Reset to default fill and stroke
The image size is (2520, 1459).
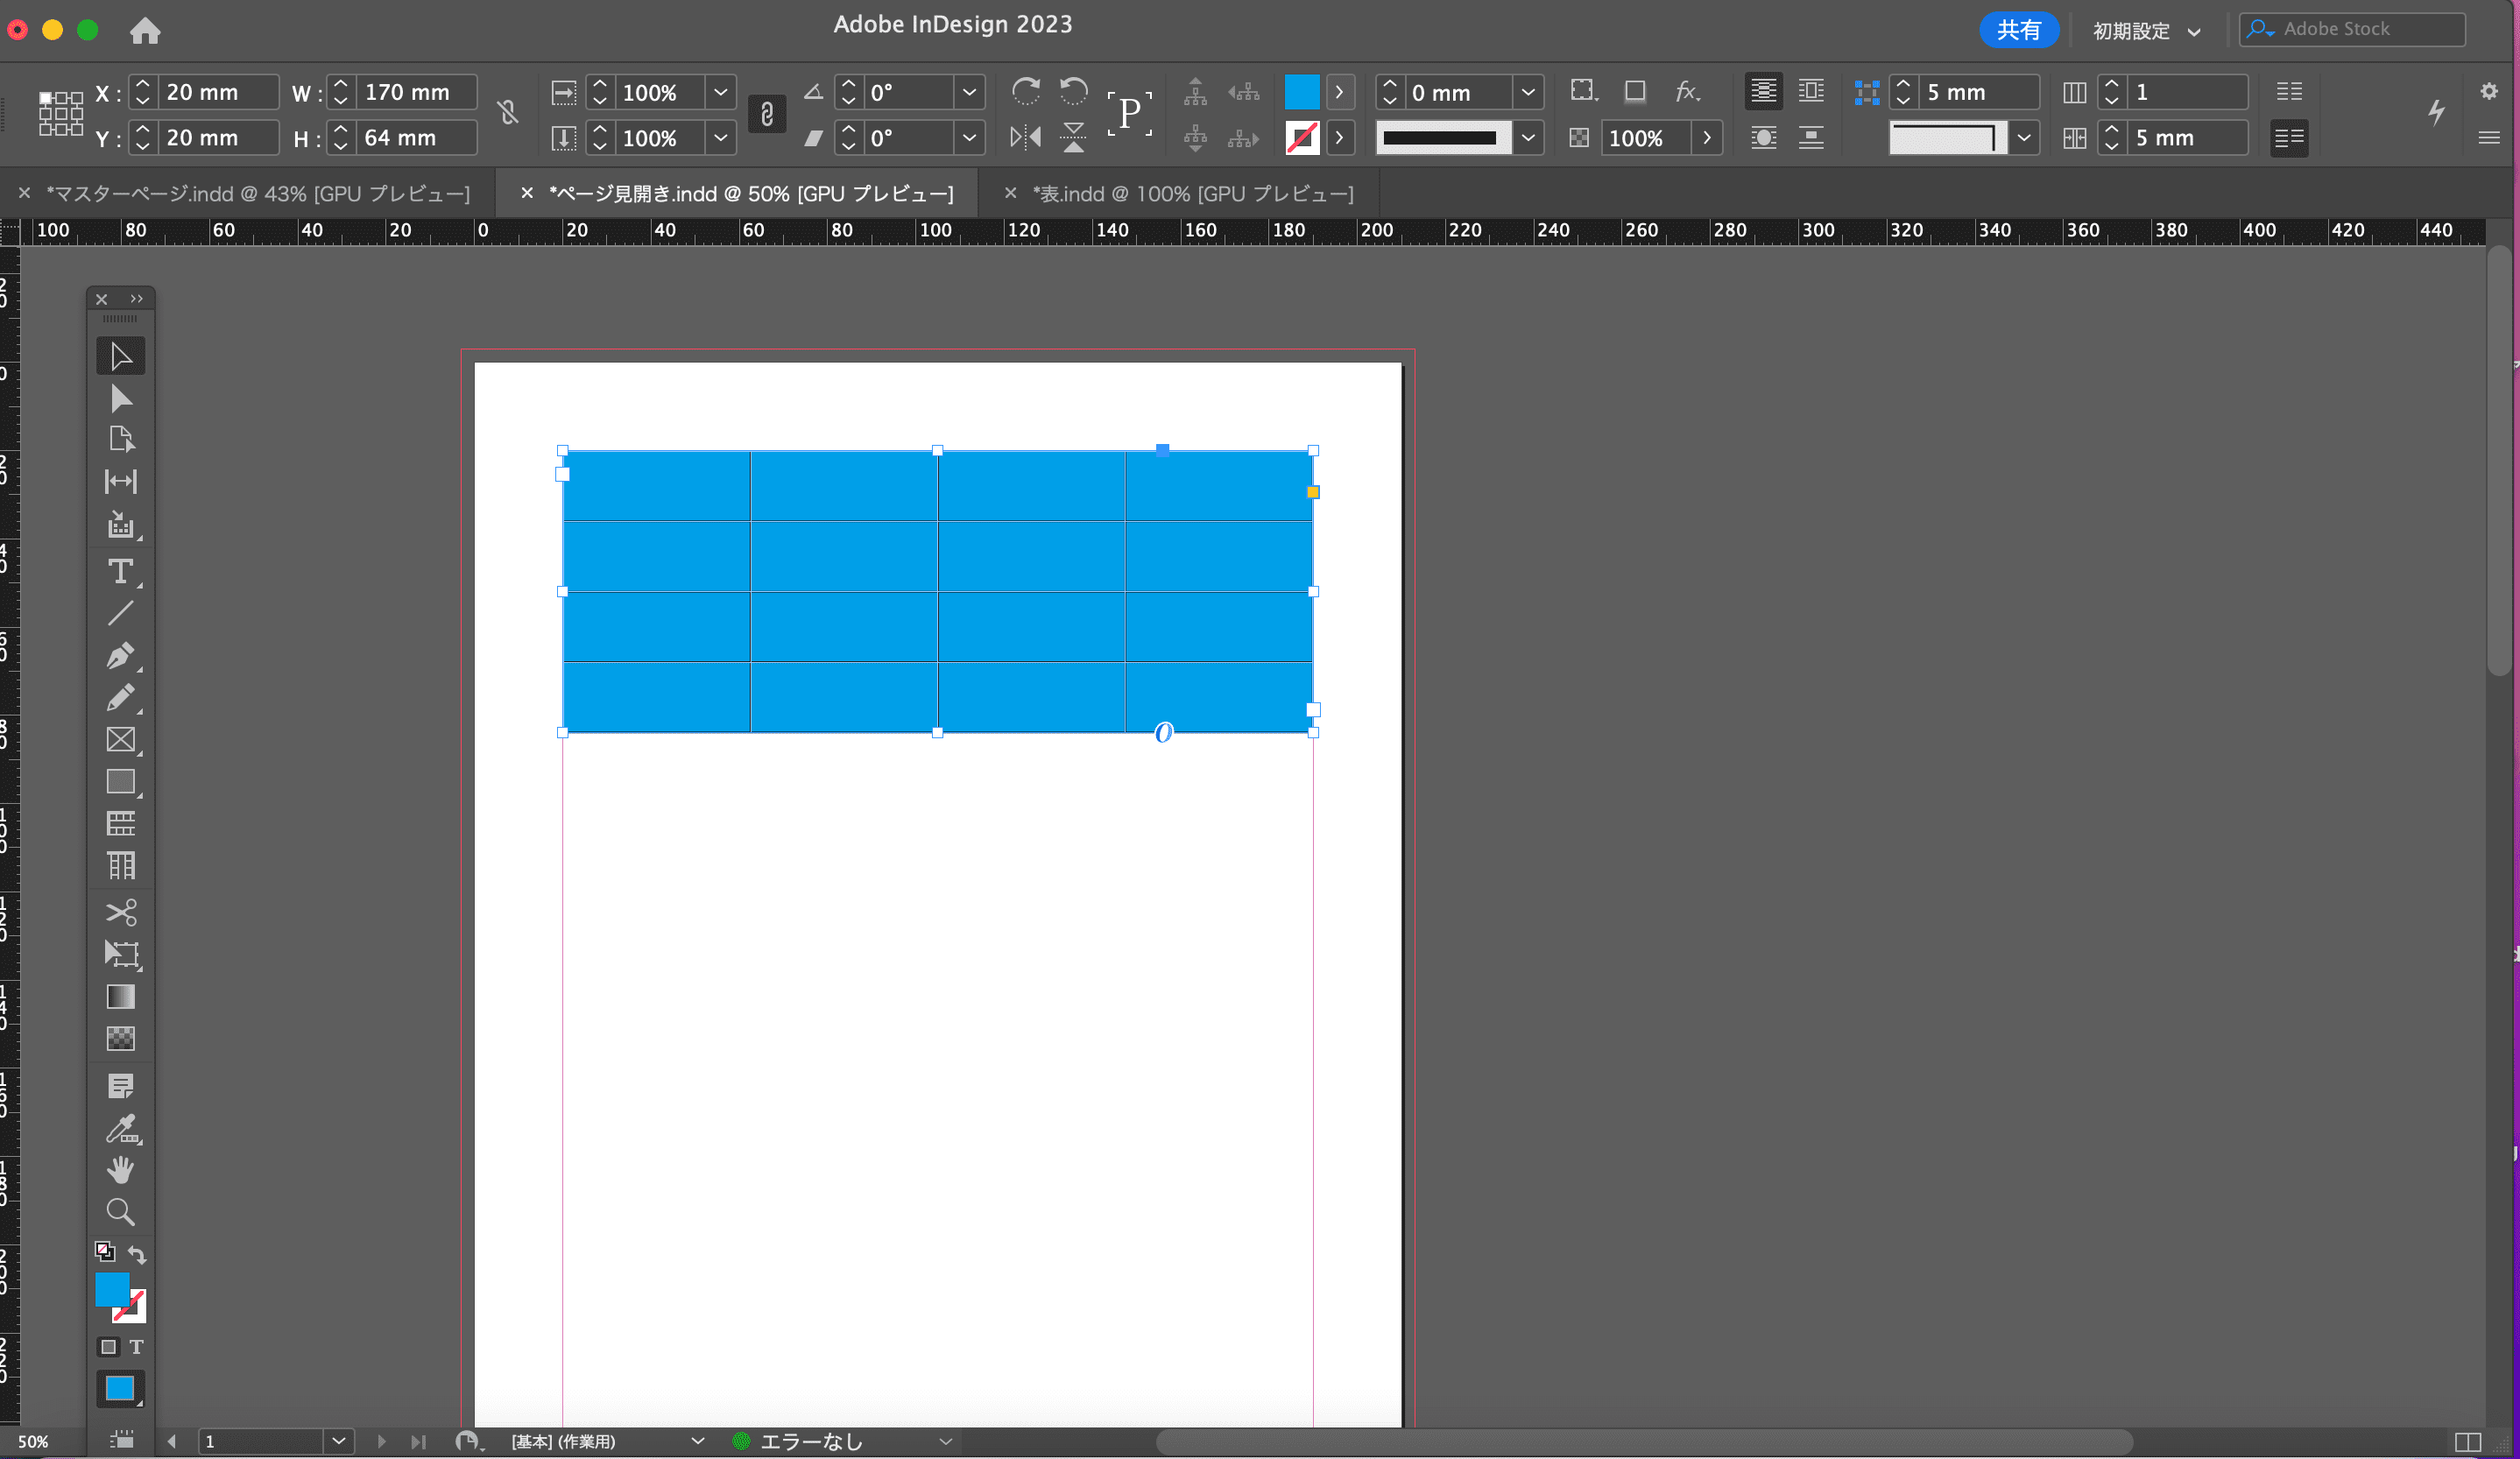[x=105, y=1252]
